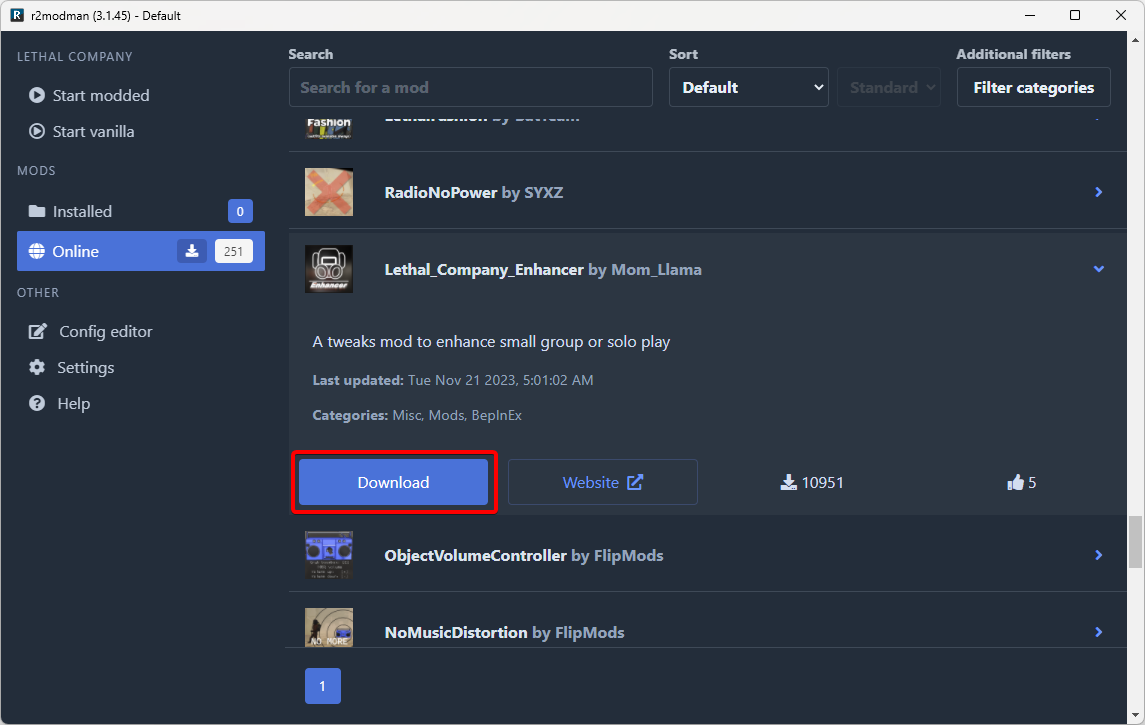Download the Lethal_Company_Enhancer mod
This screenshot has height=725, width=1145.
pos(393,483)
